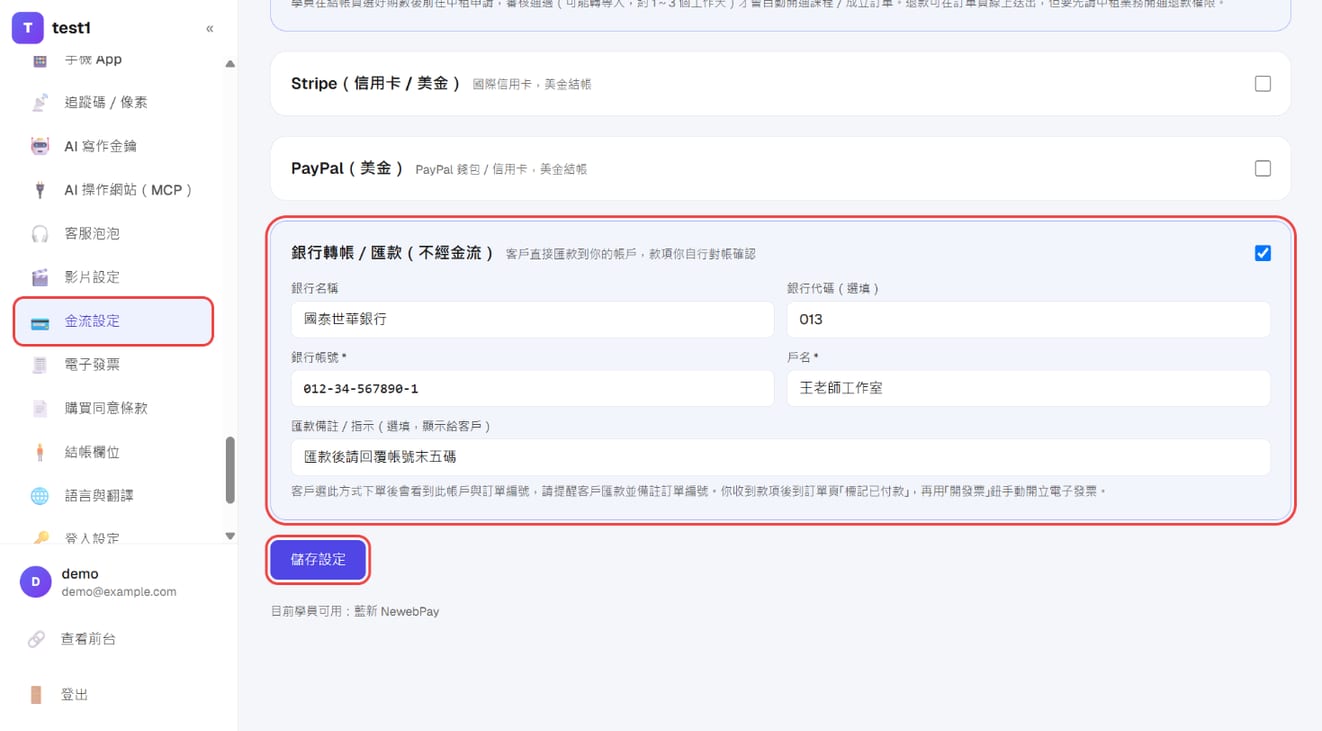The image size is (1322, 731).
Task: Click the tracking code / pixel icon
Action: [x=40, y=102]
